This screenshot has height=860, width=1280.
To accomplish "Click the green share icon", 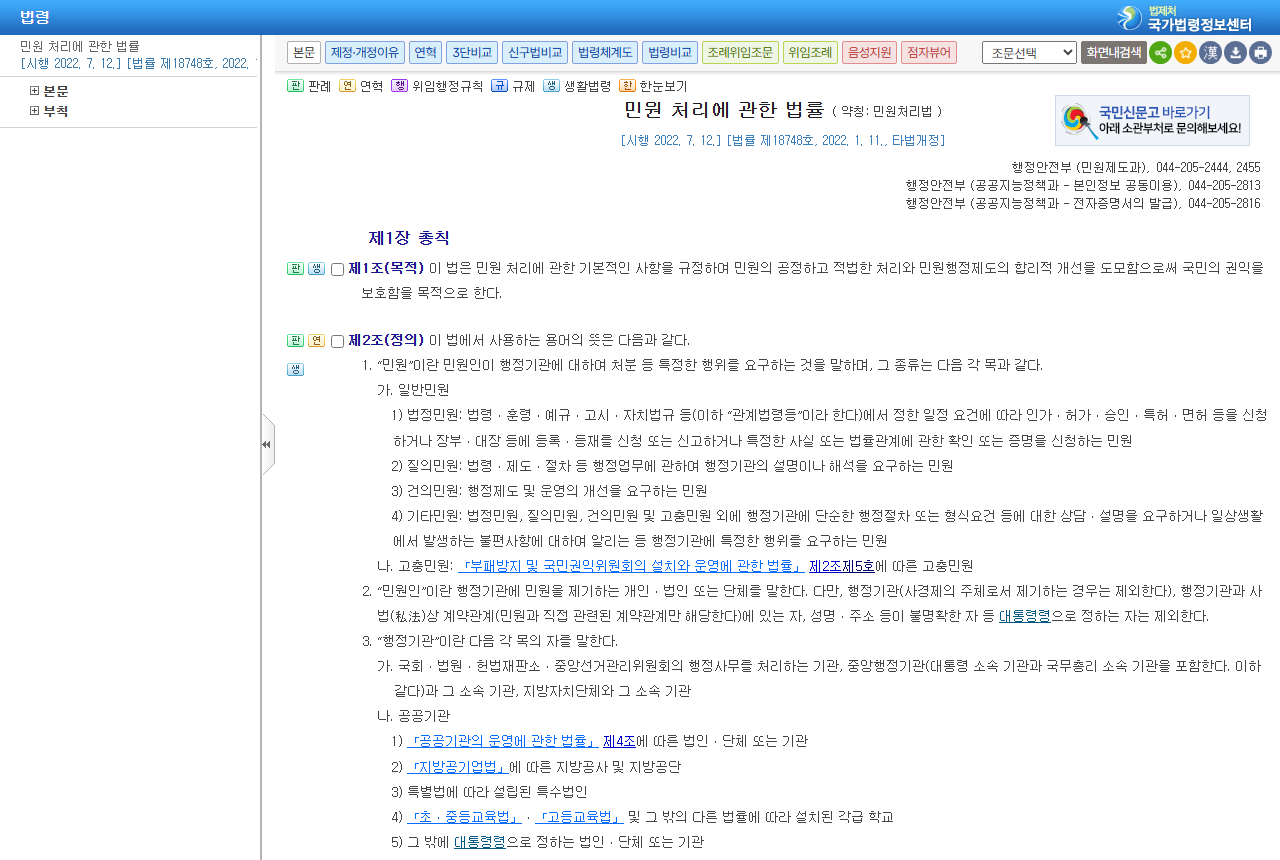I will click(x=1160, y=53).
